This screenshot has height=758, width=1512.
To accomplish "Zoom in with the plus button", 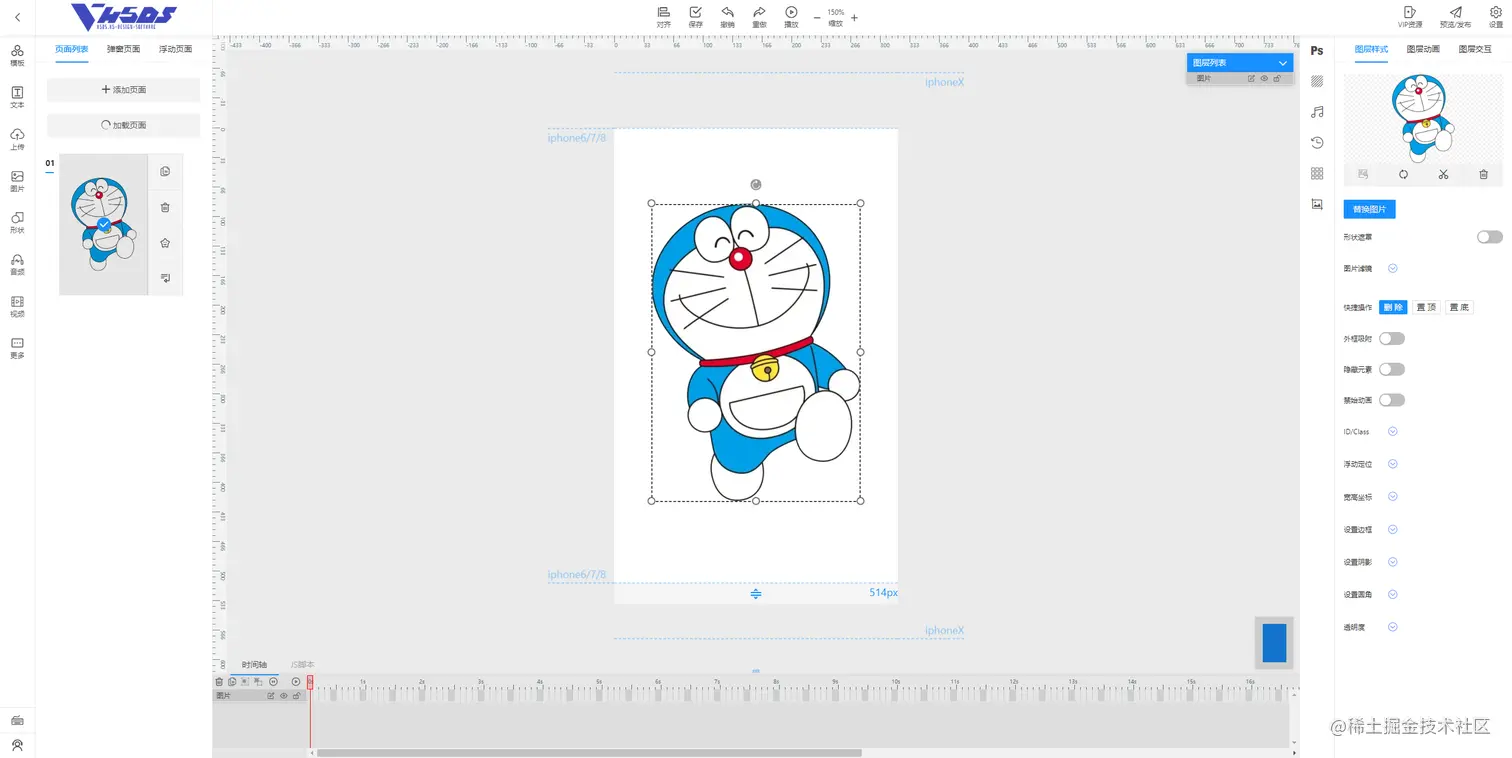I will pyautogui.click(x=854, y=17).
